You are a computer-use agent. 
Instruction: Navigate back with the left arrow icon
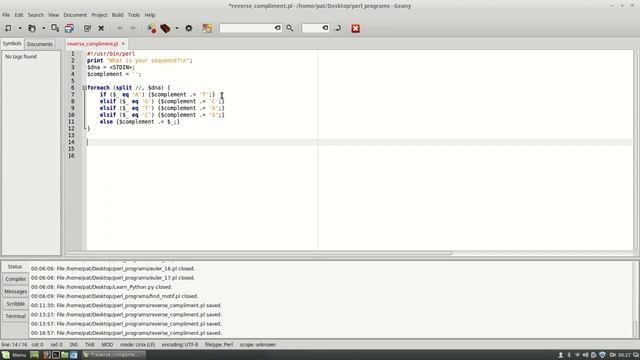120,28
